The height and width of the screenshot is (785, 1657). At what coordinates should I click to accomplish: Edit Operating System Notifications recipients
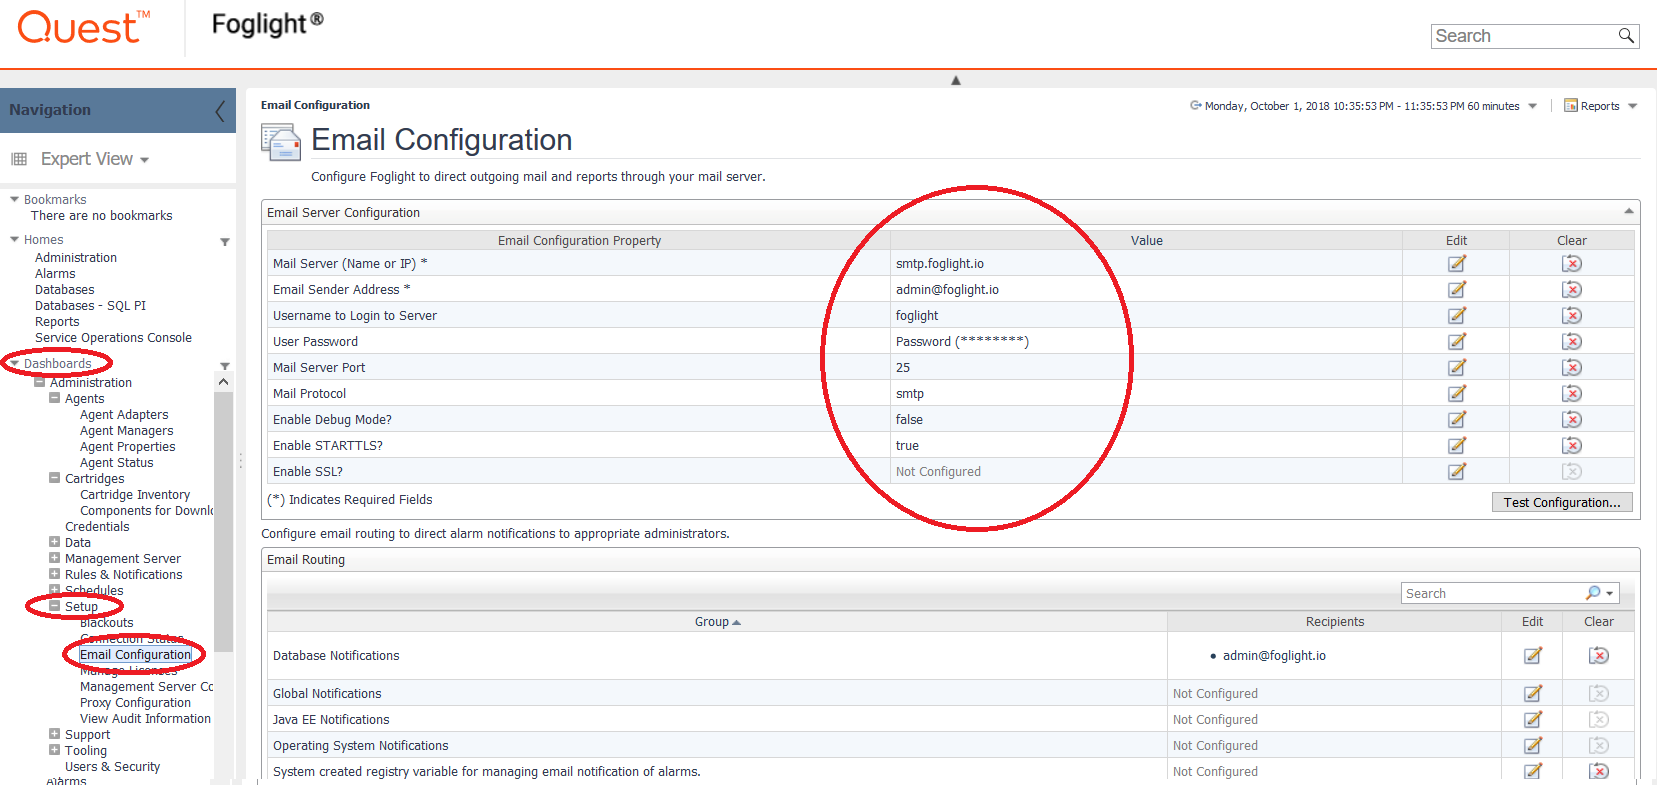[1533, 745]
